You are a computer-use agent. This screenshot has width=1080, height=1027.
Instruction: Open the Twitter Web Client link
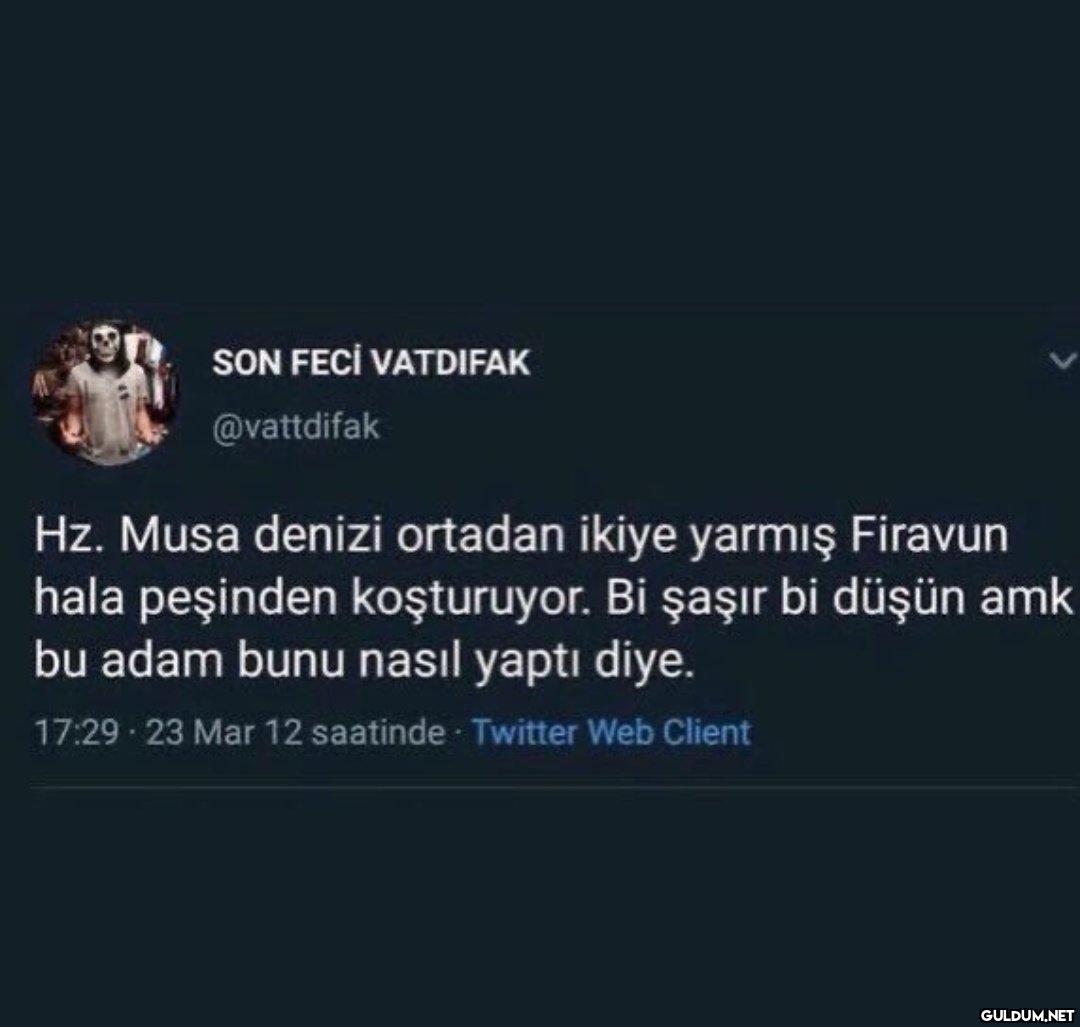pos(611,732)
